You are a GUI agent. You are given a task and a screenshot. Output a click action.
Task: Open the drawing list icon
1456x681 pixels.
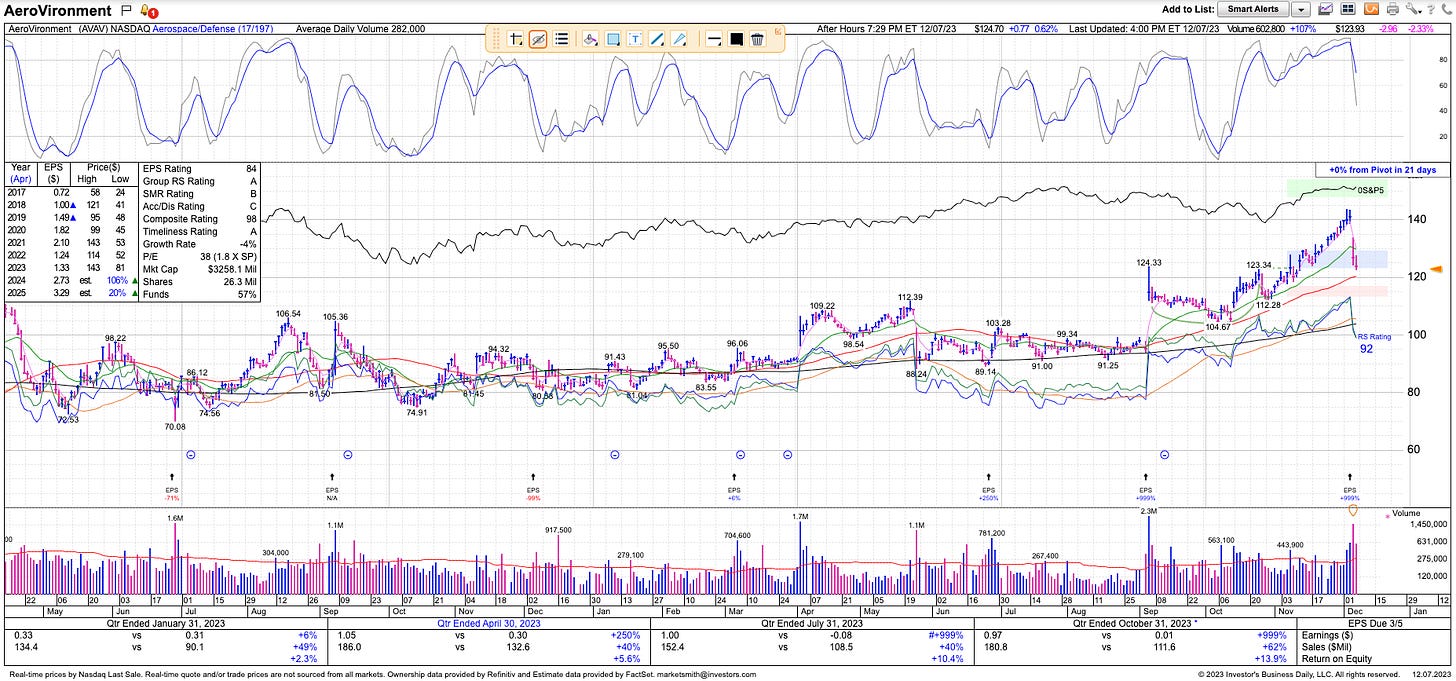pos(561,39)
